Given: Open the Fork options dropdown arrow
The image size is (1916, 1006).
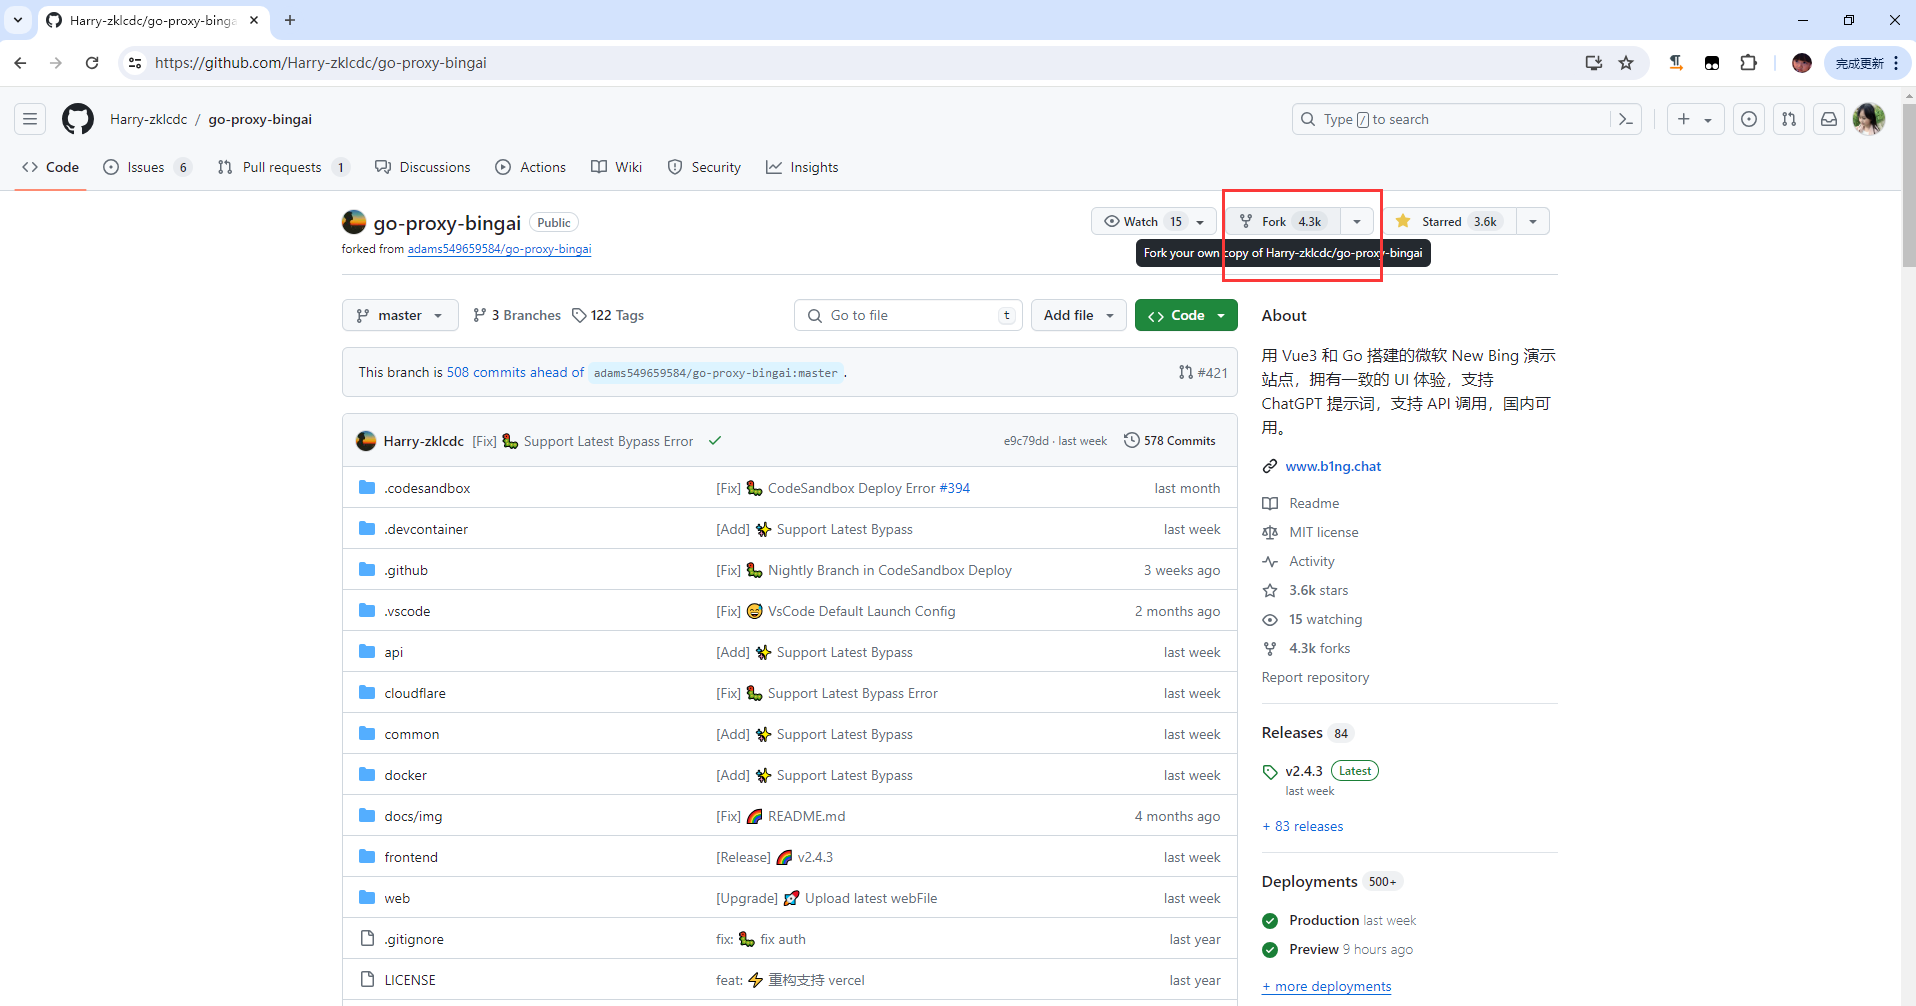Looking at the screenshot, I should pos(1357,221).
